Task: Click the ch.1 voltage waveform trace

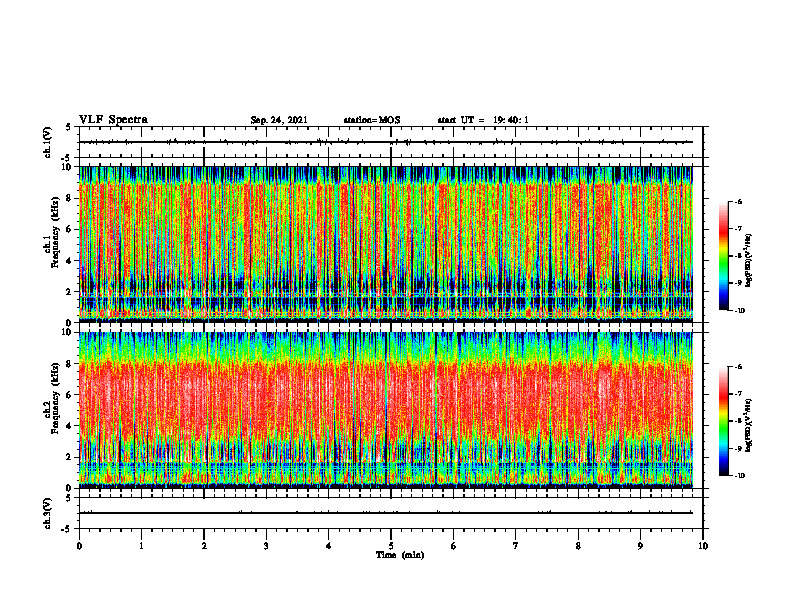Action: 386,142
